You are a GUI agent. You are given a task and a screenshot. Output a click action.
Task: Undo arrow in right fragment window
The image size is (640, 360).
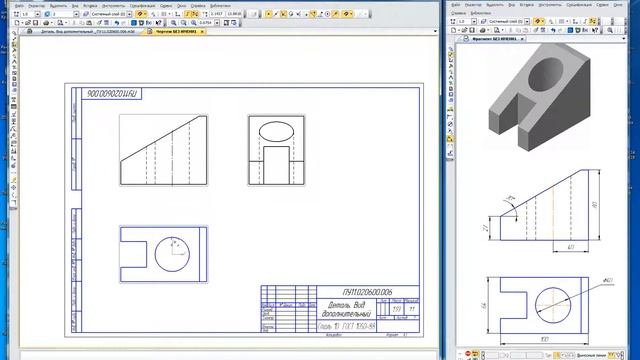[553, 30]
